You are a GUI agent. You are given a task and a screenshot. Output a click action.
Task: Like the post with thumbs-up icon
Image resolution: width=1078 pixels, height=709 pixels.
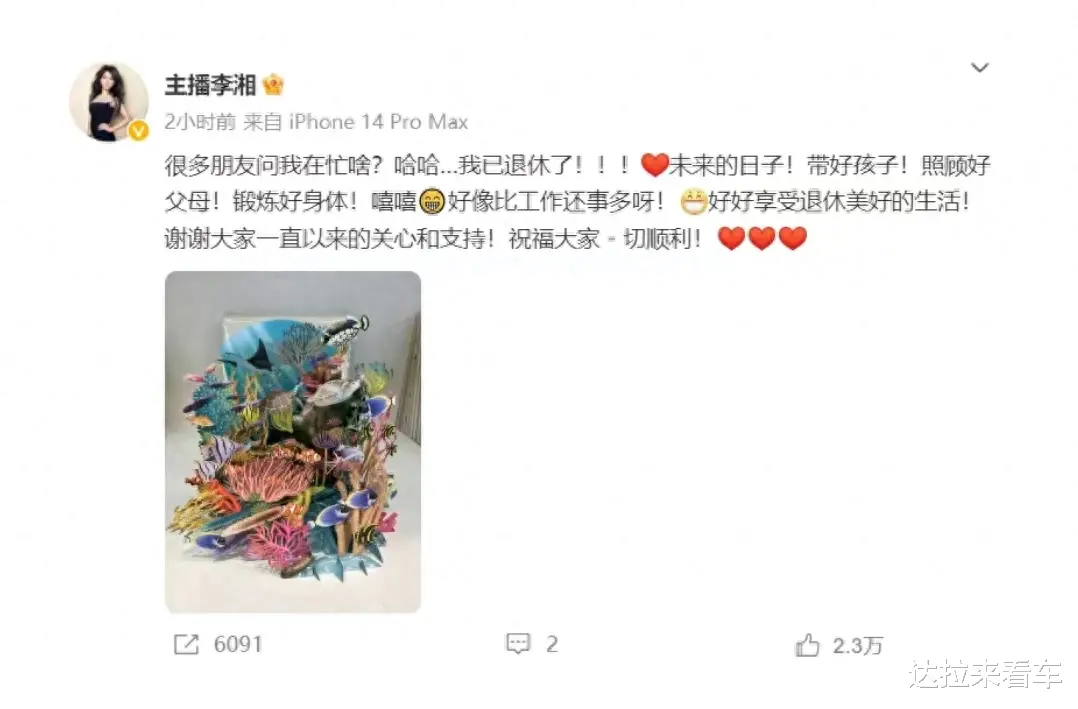click(x=808, y=645)
